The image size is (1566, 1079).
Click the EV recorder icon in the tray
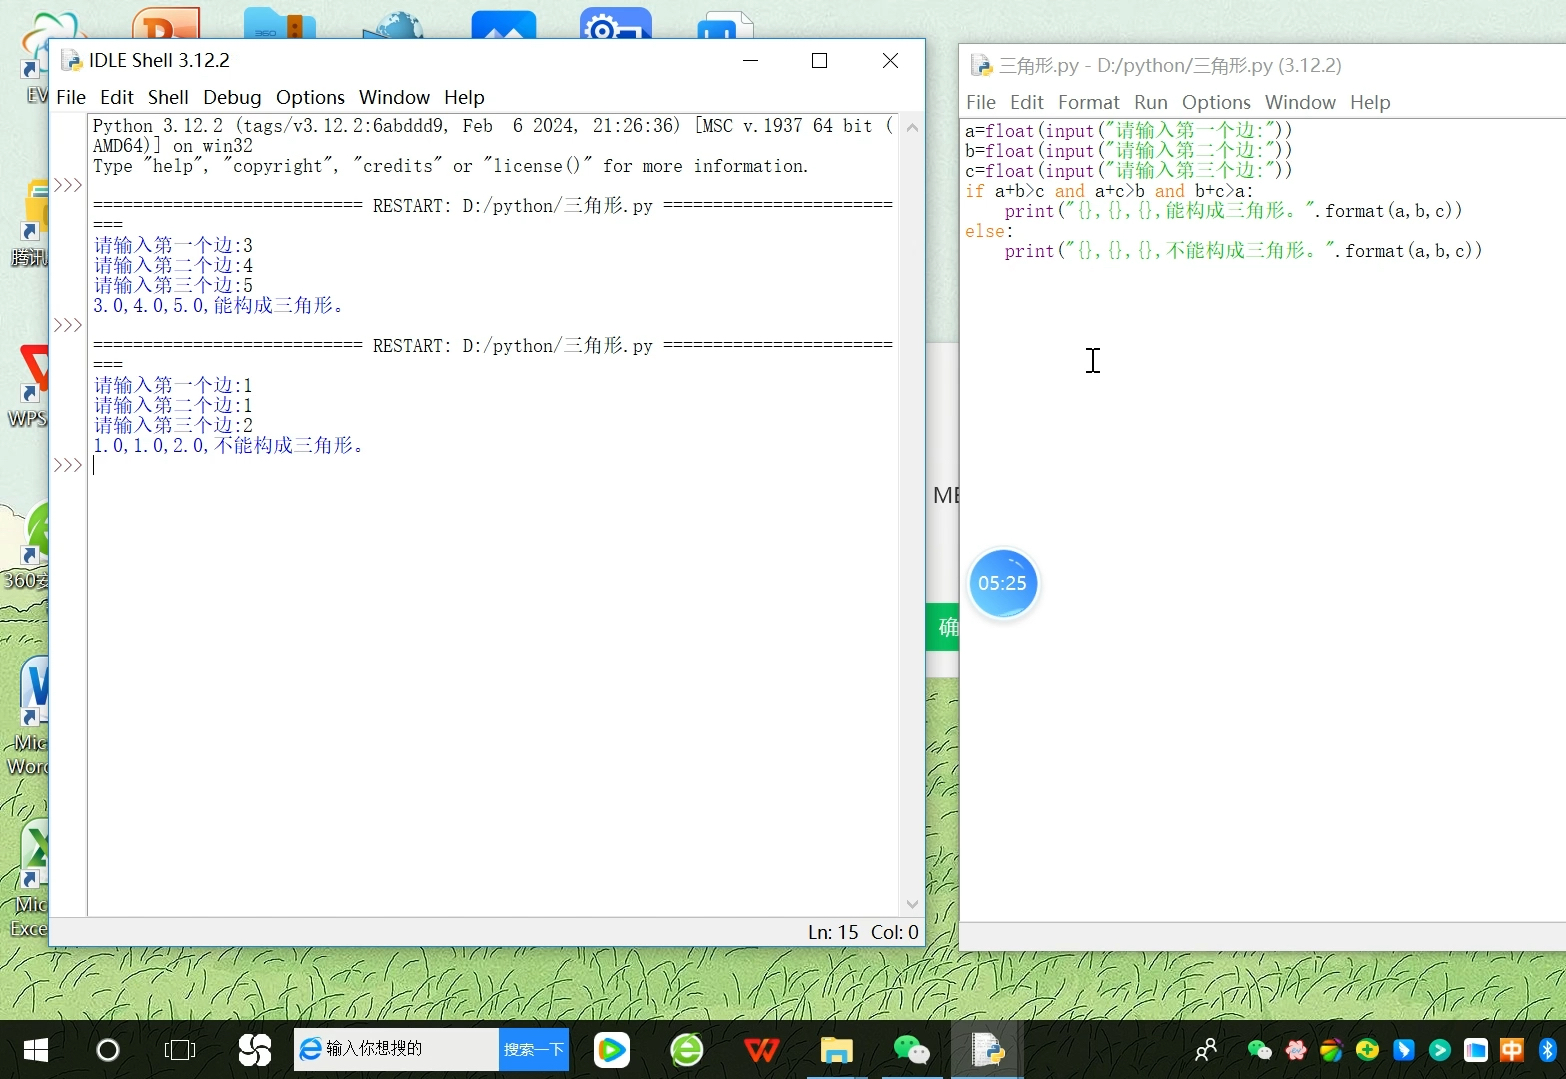pos(1294,1050)
